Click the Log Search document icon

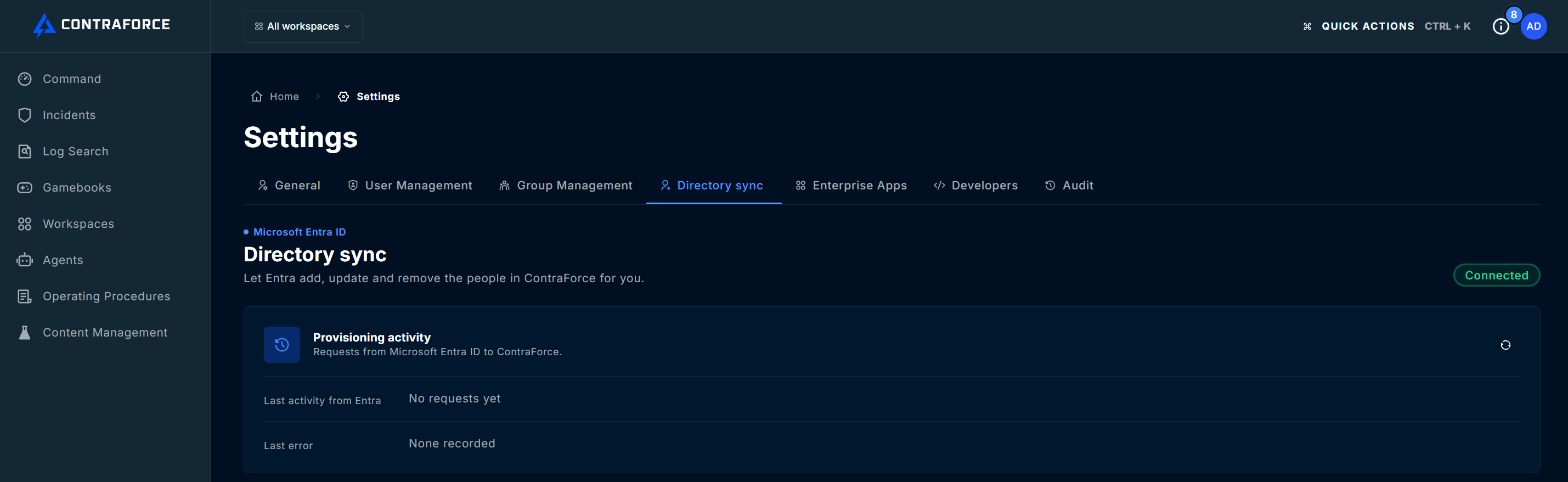[x=25, y=151]
